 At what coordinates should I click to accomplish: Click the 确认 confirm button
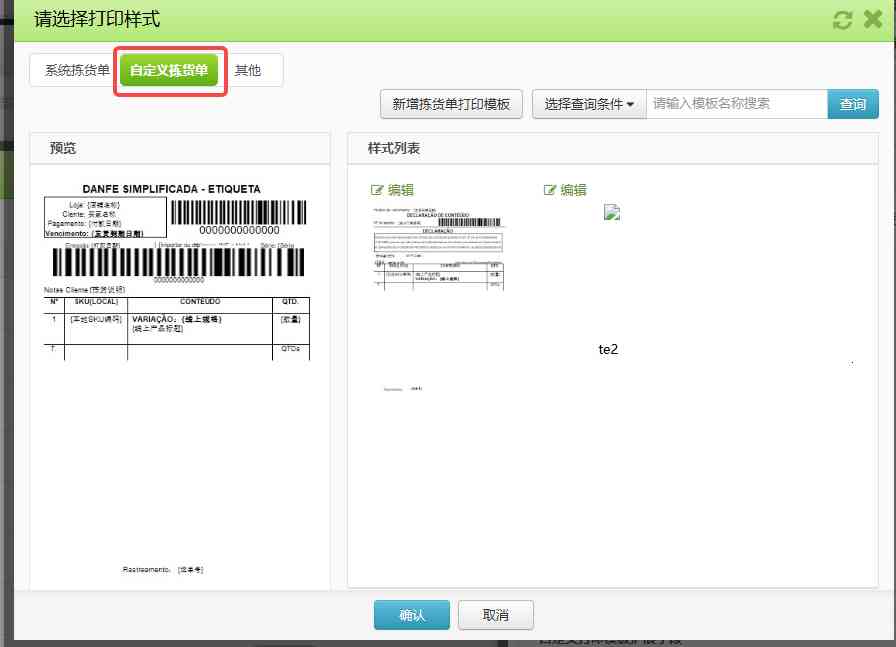point(412,615)
